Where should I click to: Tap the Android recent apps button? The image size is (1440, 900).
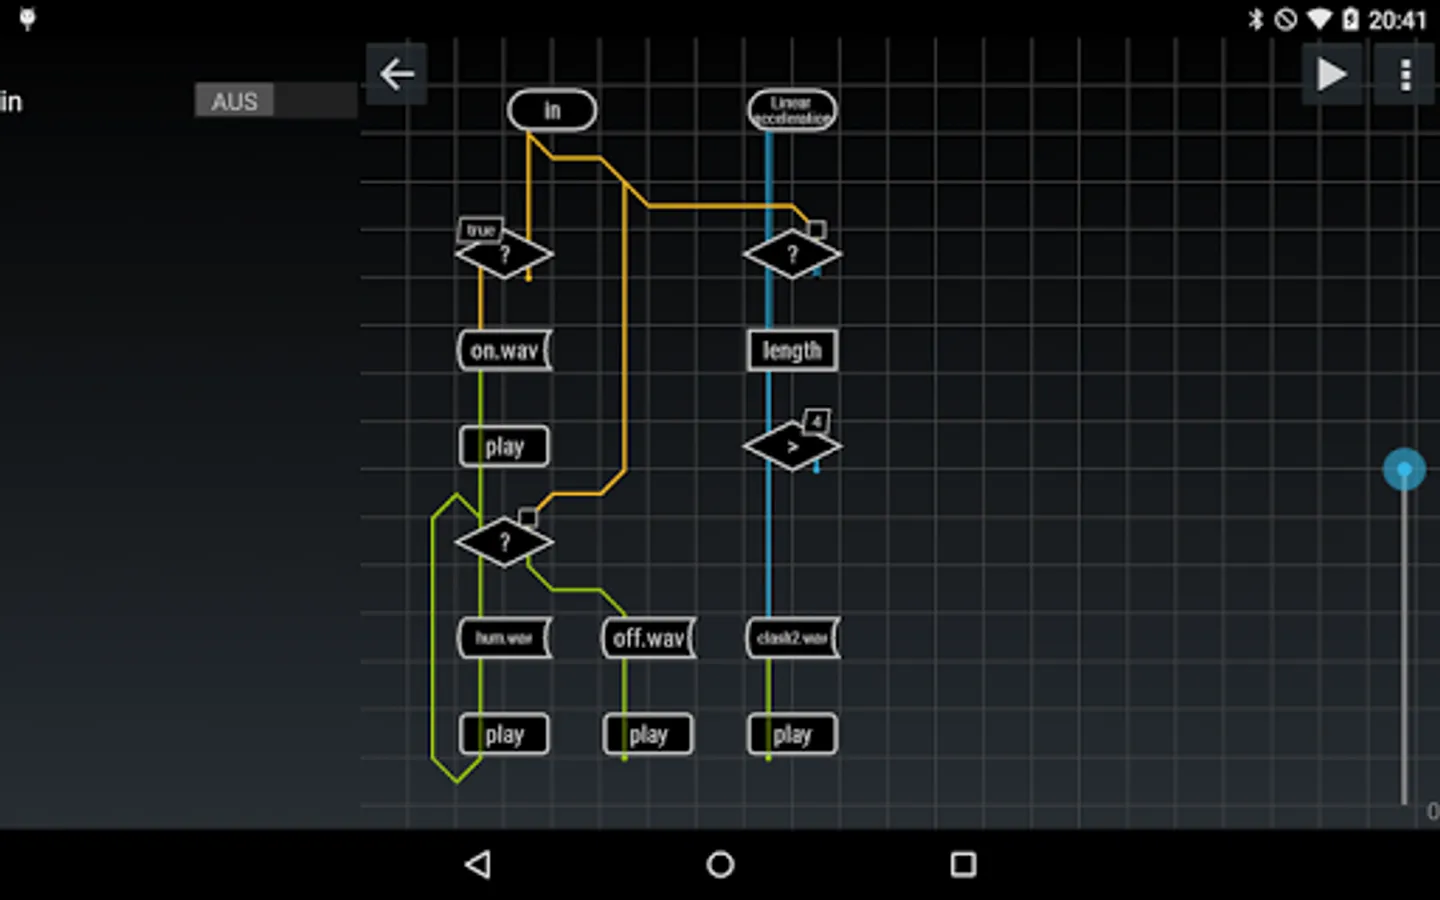[x=963, y=865]
